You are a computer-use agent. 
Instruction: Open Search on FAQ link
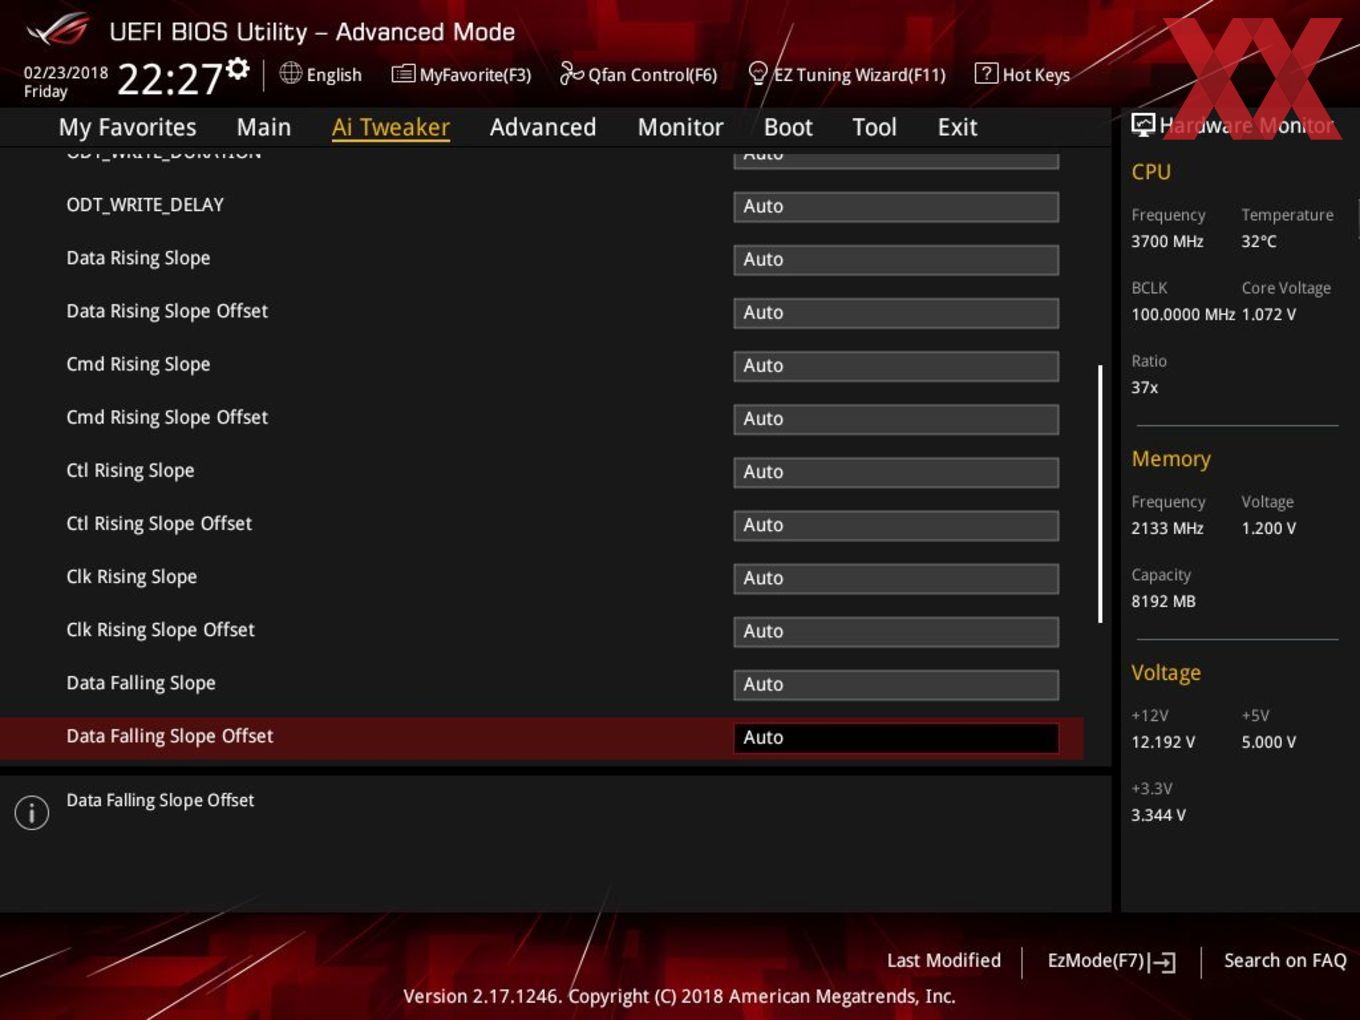tap(1285, 960)
